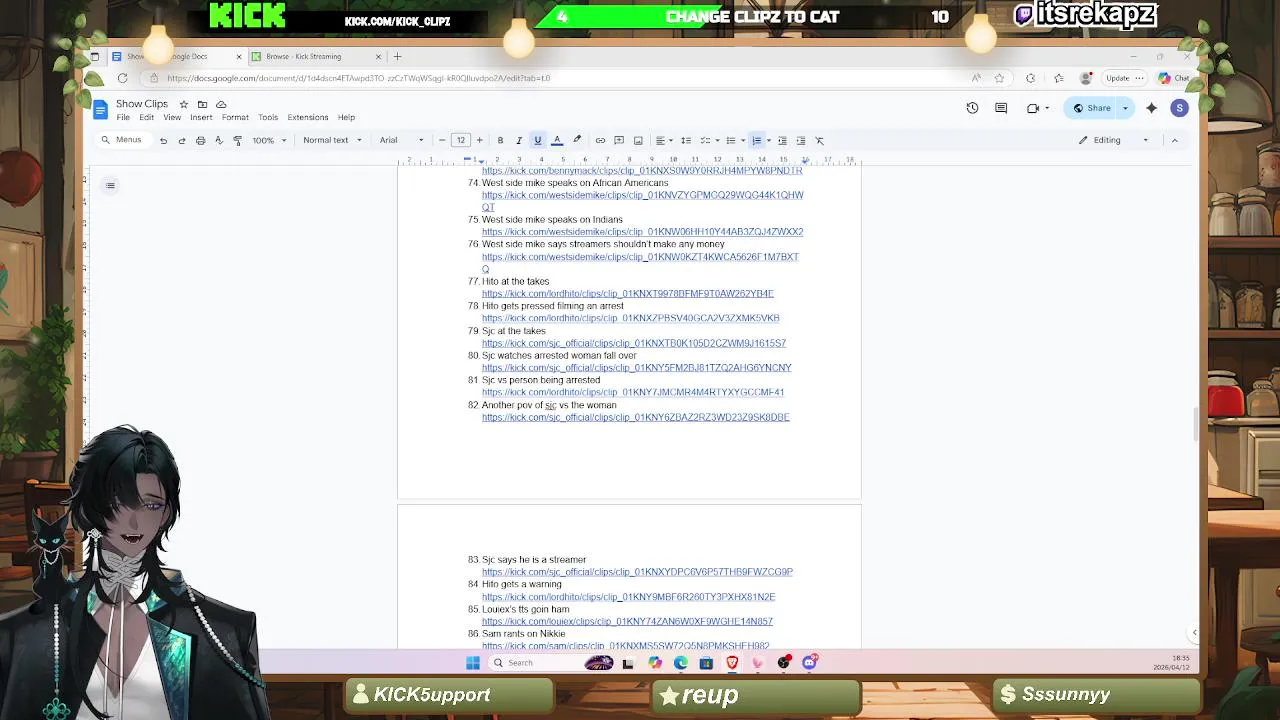Reload the browser page
Screen dimensions: 1280x720
point(122,78)
